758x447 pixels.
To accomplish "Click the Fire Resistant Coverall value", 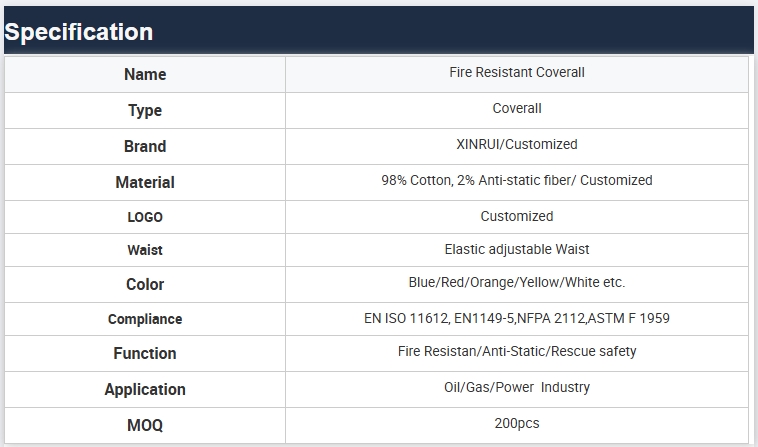I will click(517, 73).
